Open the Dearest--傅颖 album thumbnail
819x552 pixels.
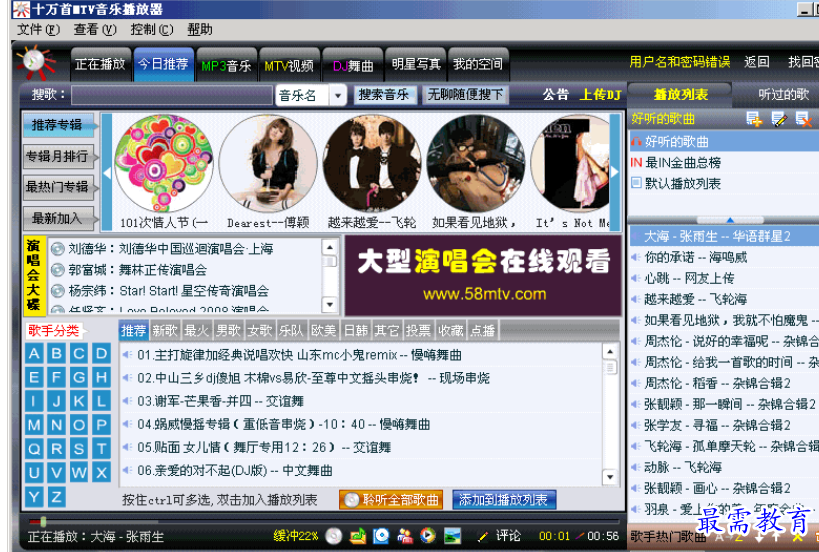pyautogui.click(x=268, y=163)
